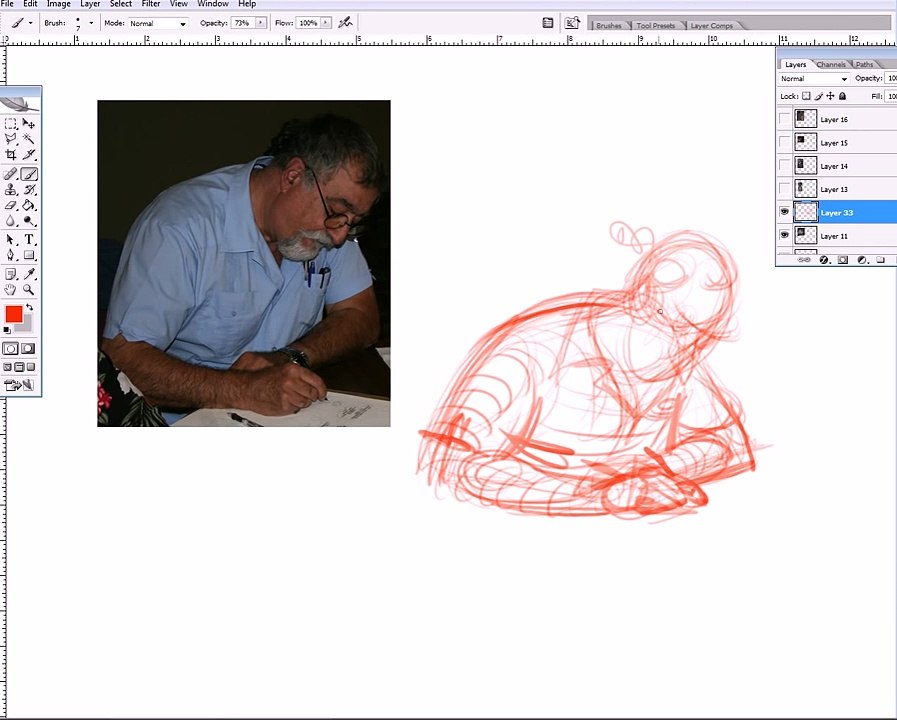The image size is (897, 720).
Task: Click the red foreground color swatch
Action: pos(14,314)
